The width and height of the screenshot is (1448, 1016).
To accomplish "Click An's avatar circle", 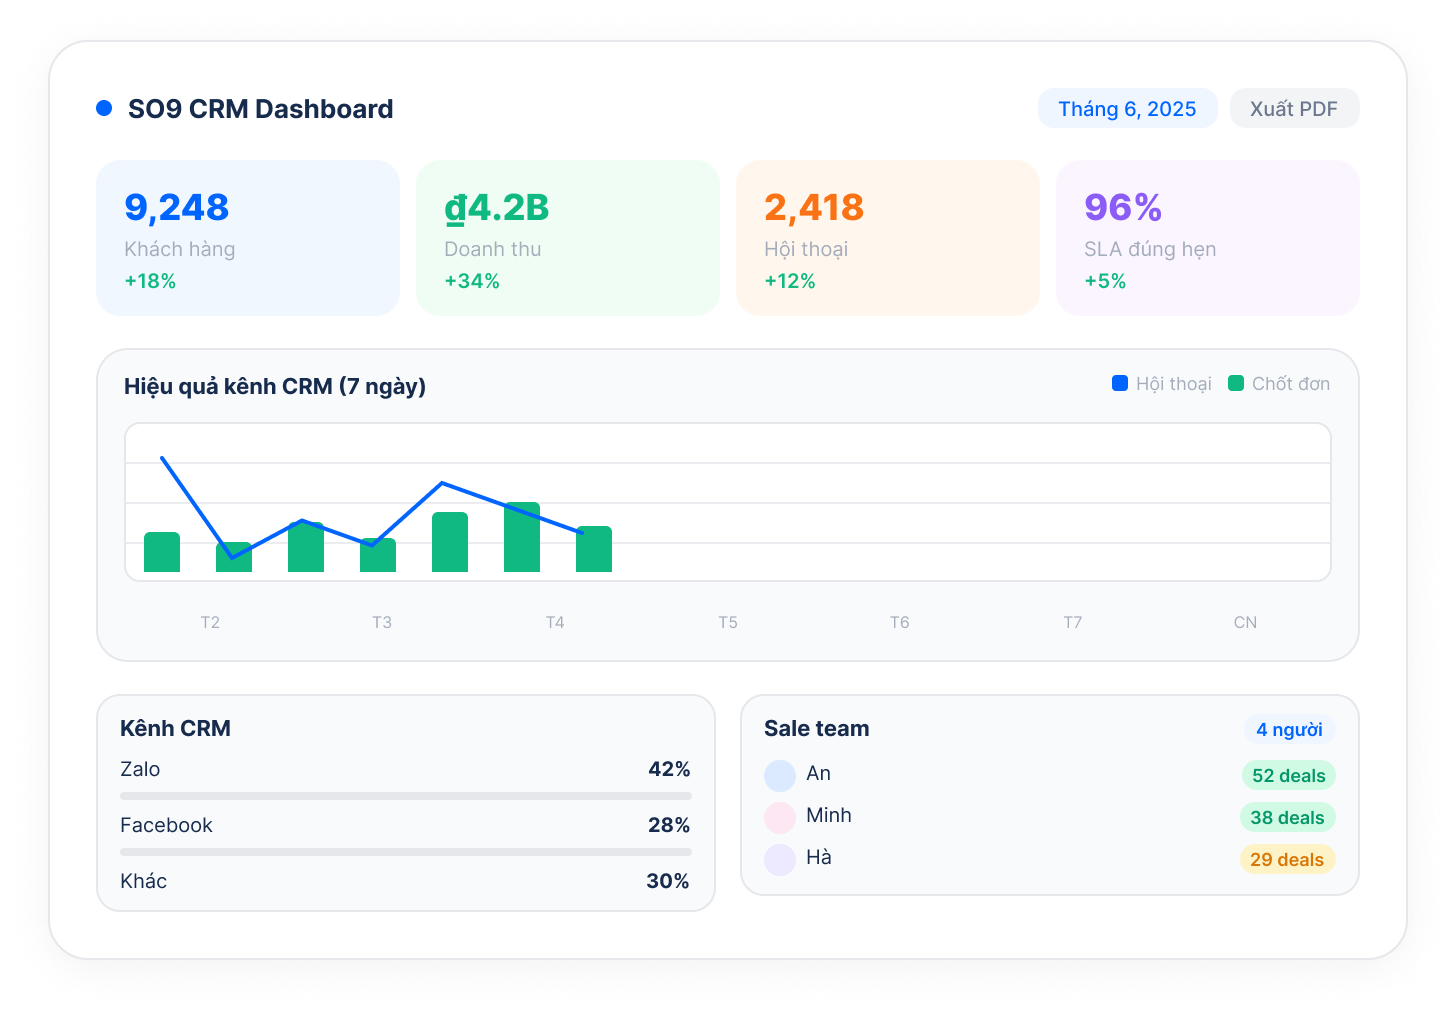I will coord(780,775).
